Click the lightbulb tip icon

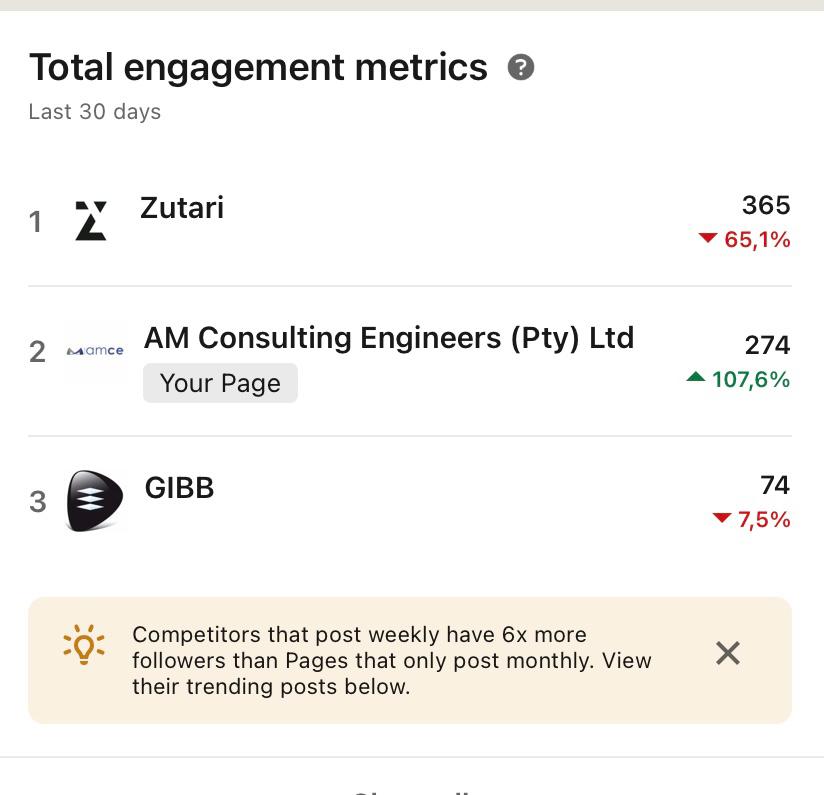click(x=84, y=645)
